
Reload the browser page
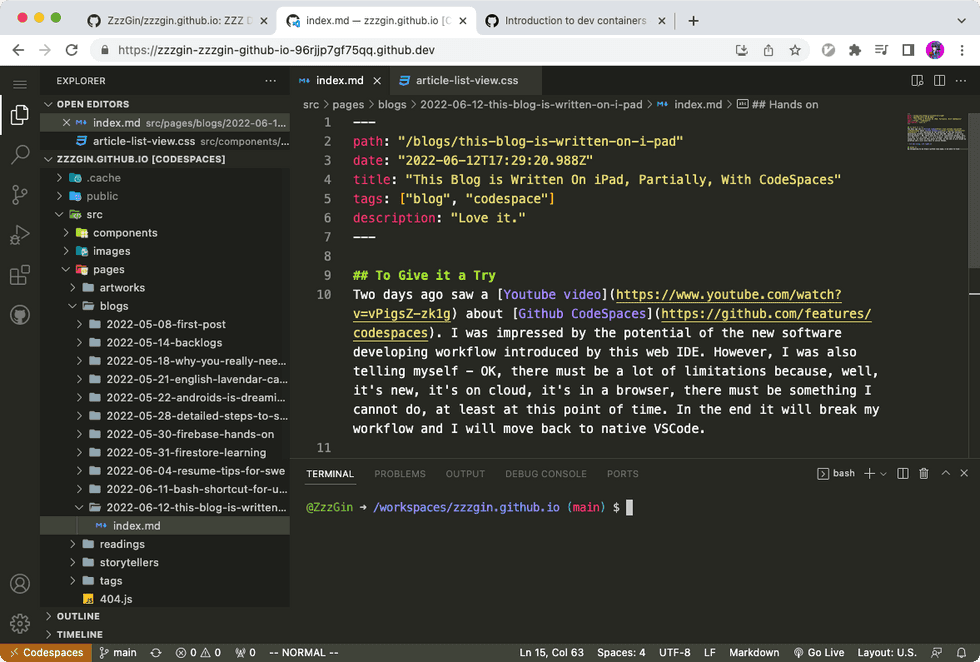[72, 50]
